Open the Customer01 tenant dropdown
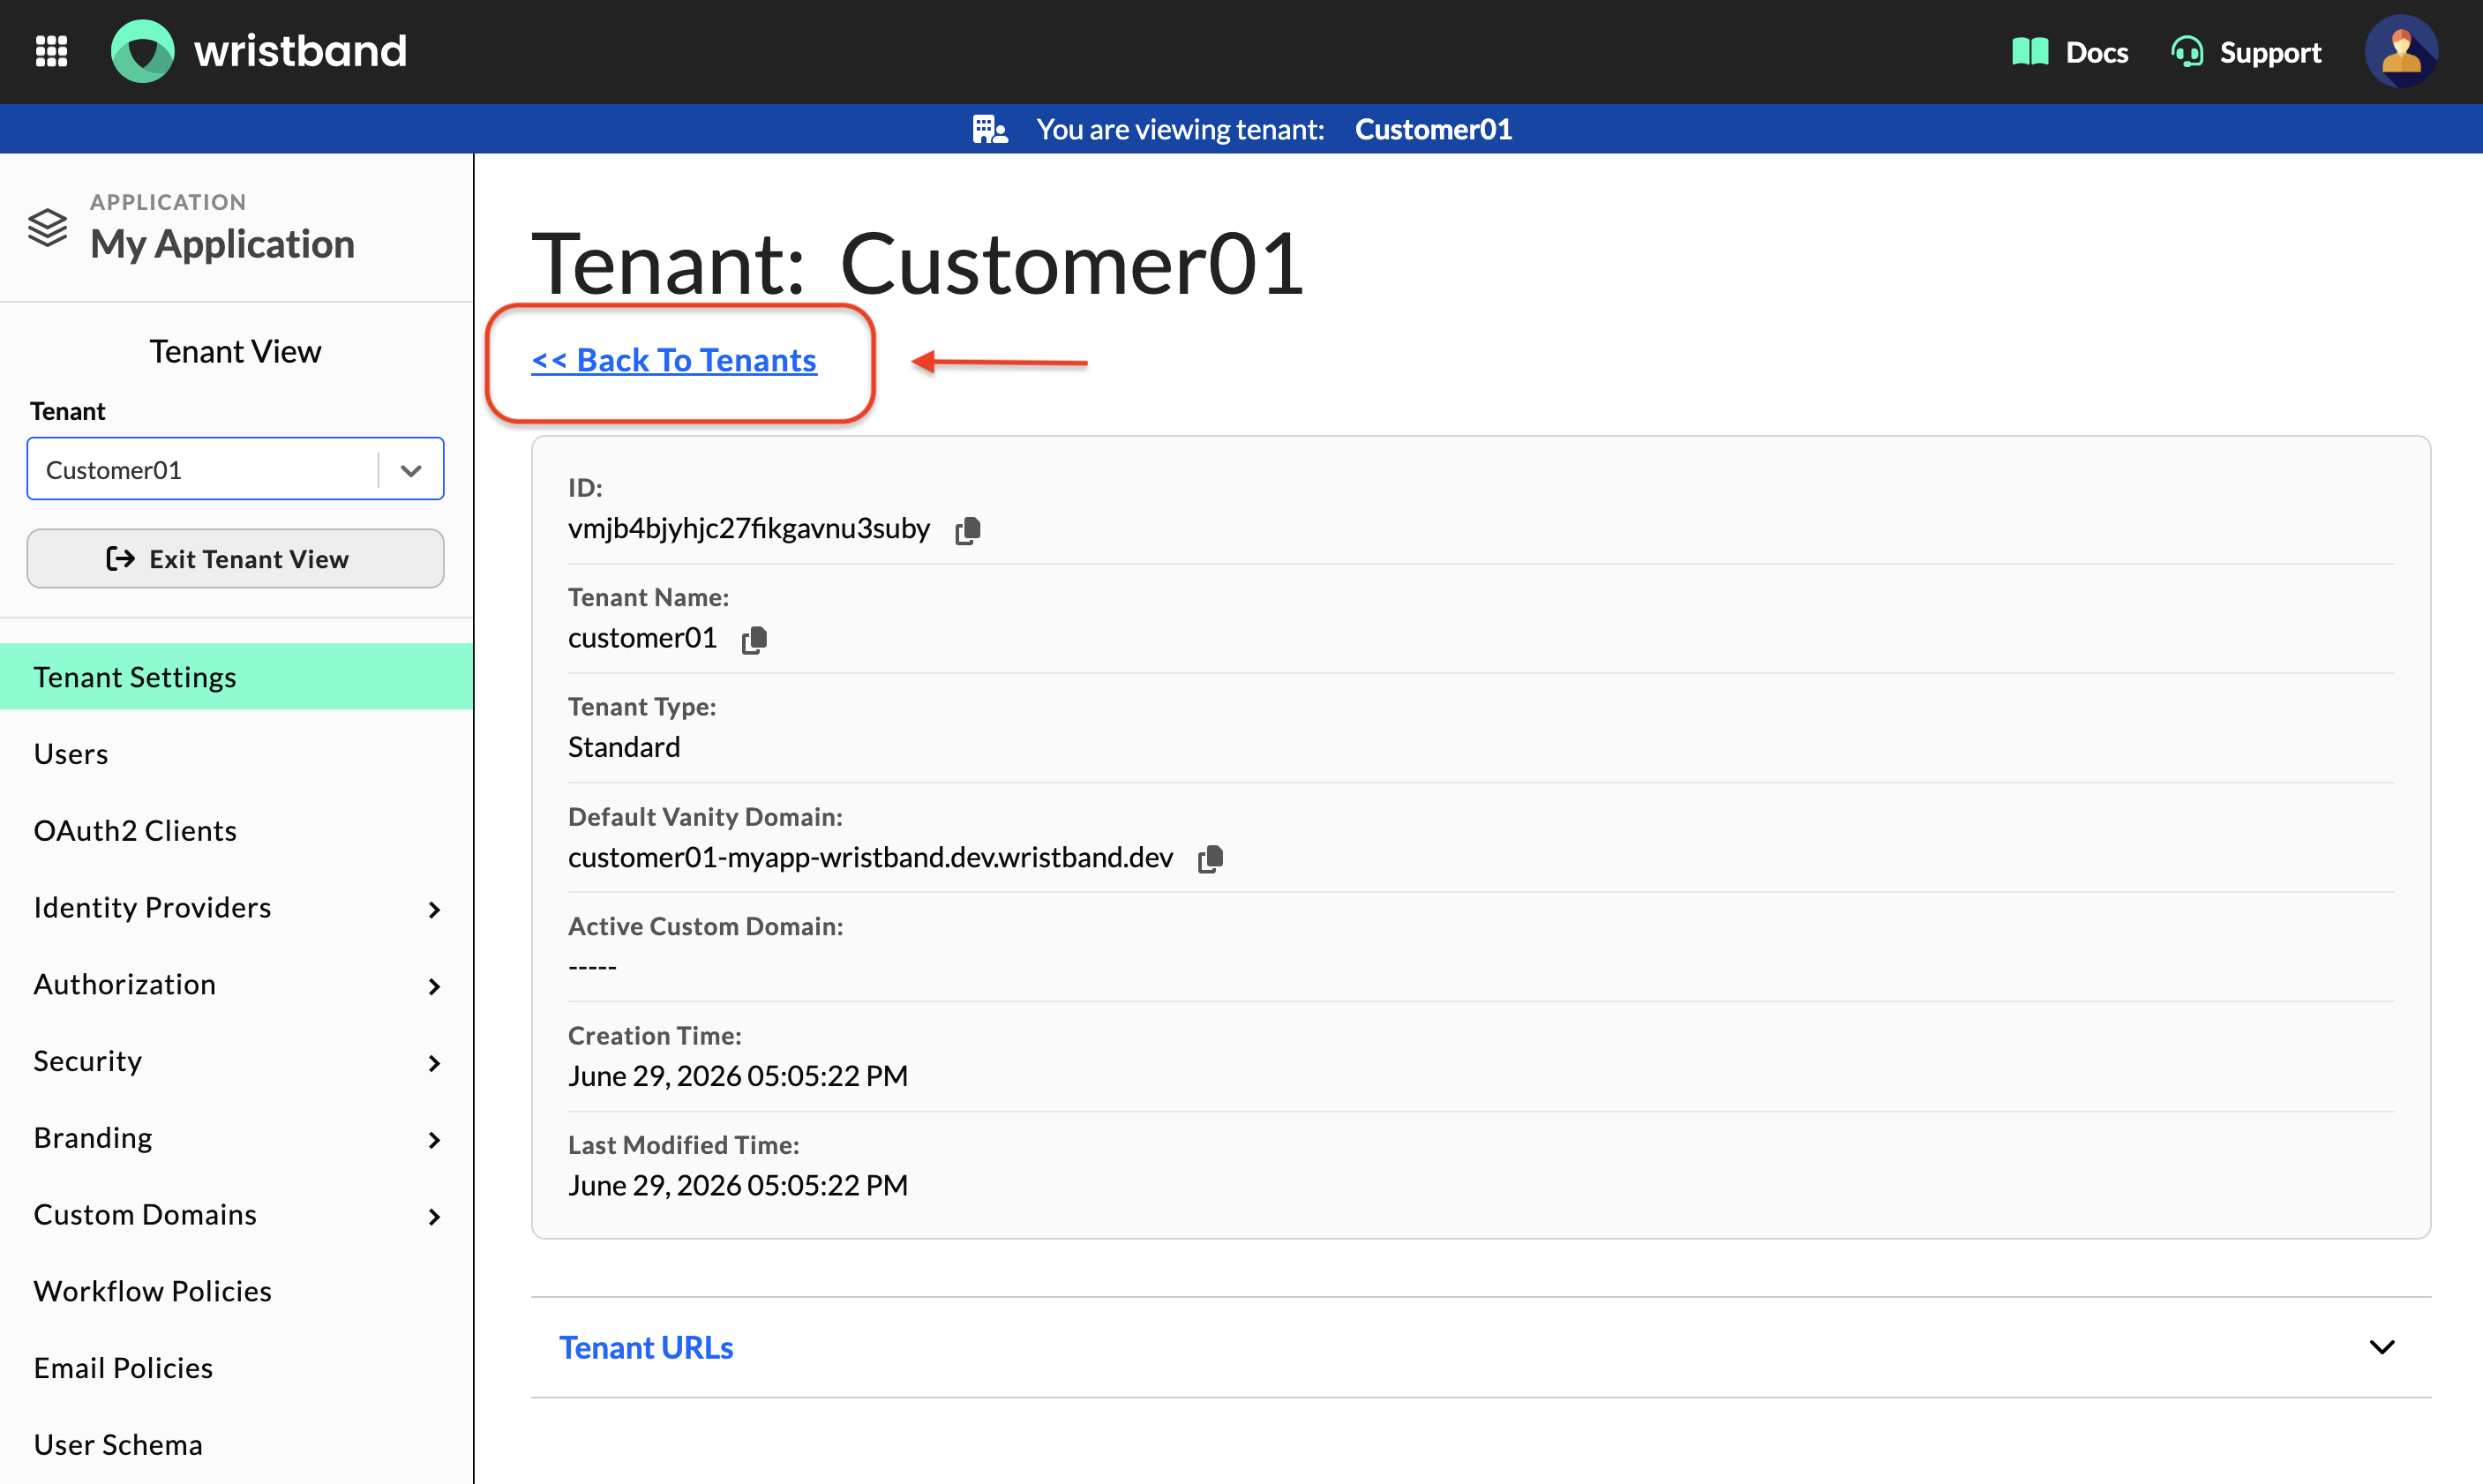2483x1484 pixels. tap(235, 469)
